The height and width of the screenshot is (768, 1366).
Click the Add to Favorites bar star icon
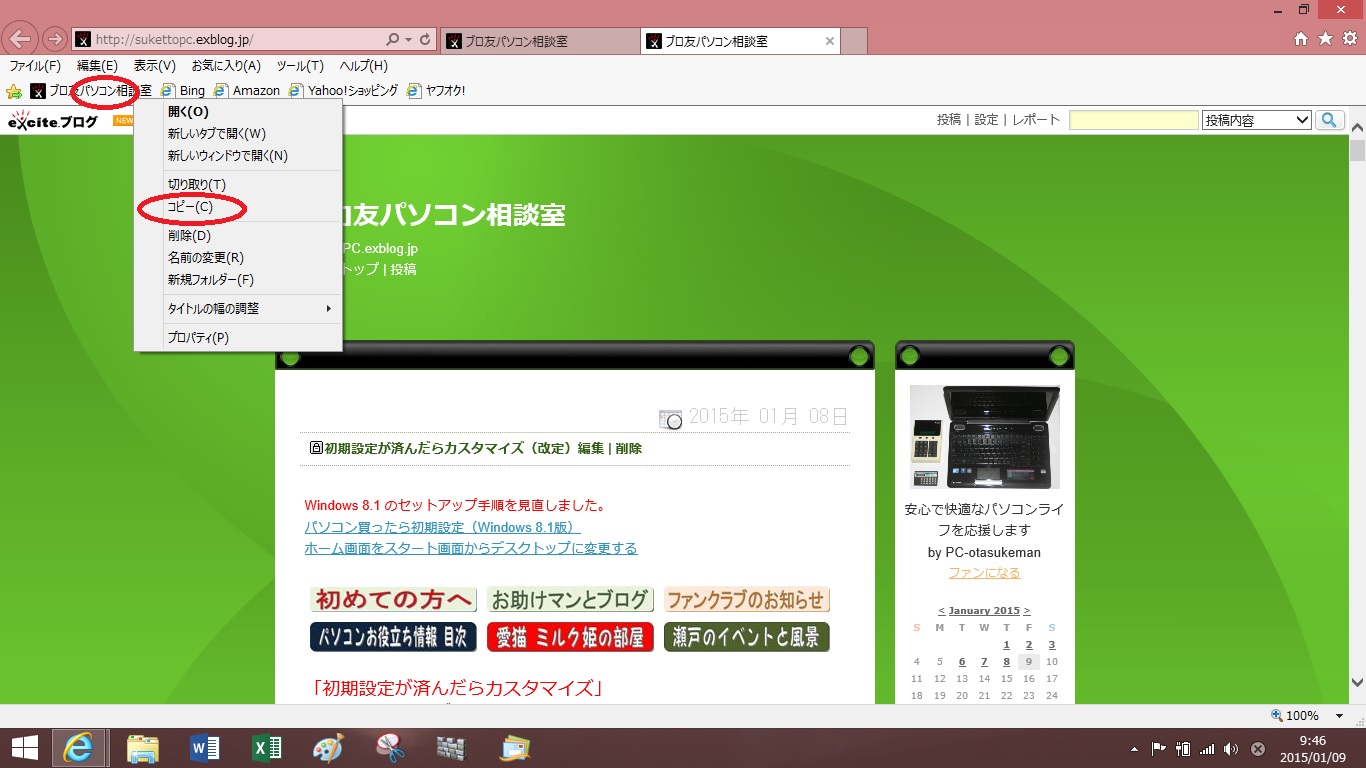pos(14,91)
